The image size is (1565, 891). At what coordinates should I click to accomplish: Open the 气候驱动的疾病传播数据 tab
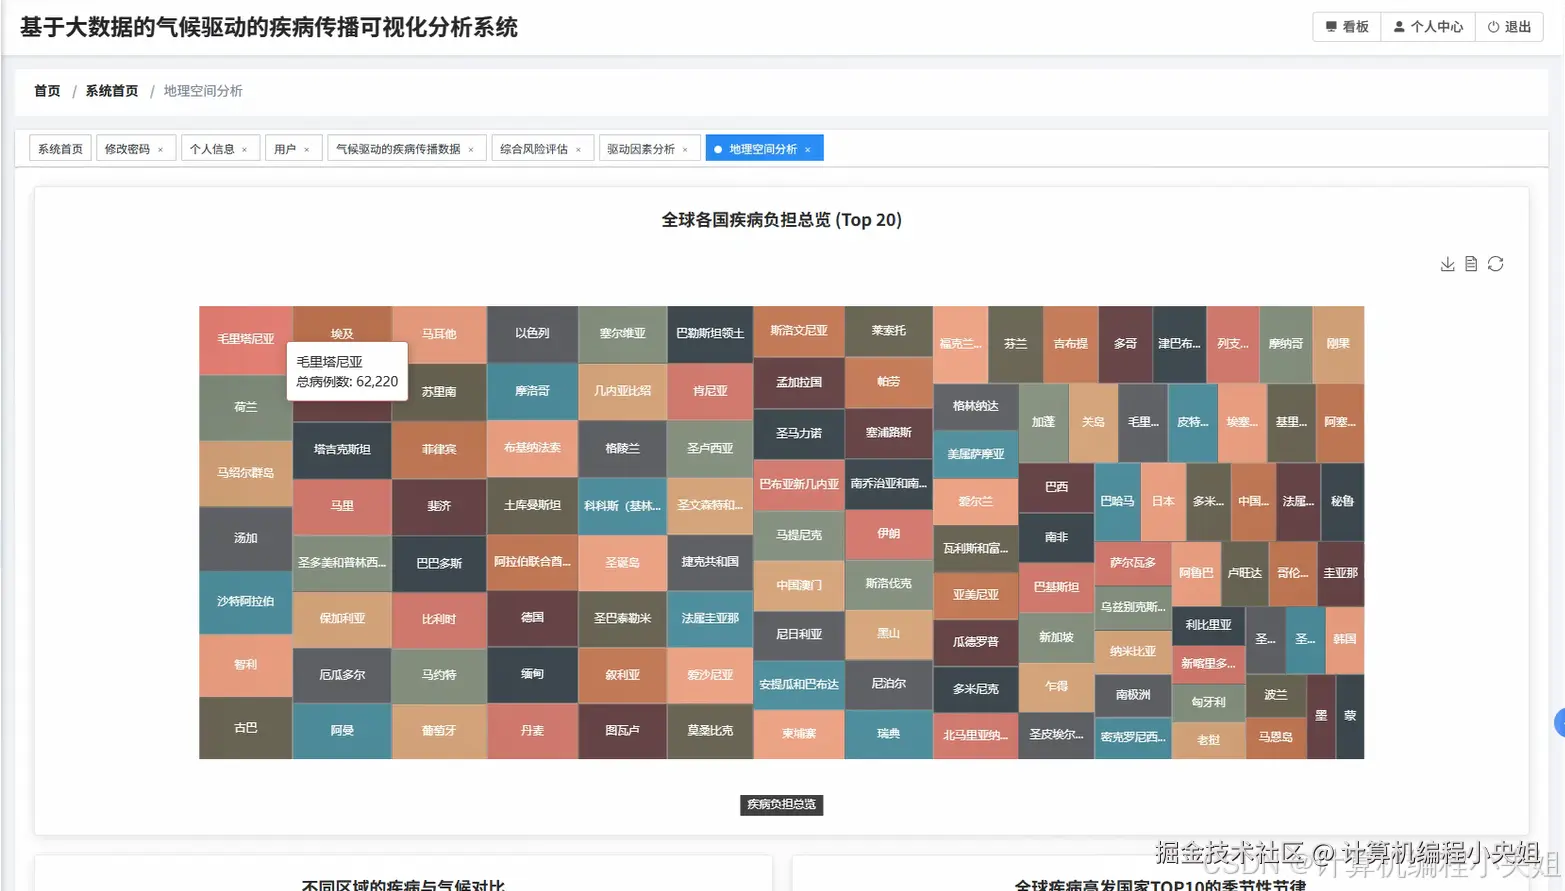[x=400, y=147]
